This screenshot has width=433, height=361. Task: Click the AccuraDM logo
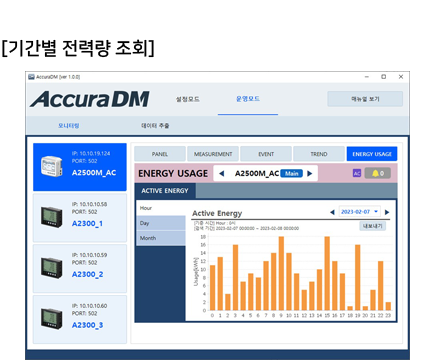(x=90, y=99)
